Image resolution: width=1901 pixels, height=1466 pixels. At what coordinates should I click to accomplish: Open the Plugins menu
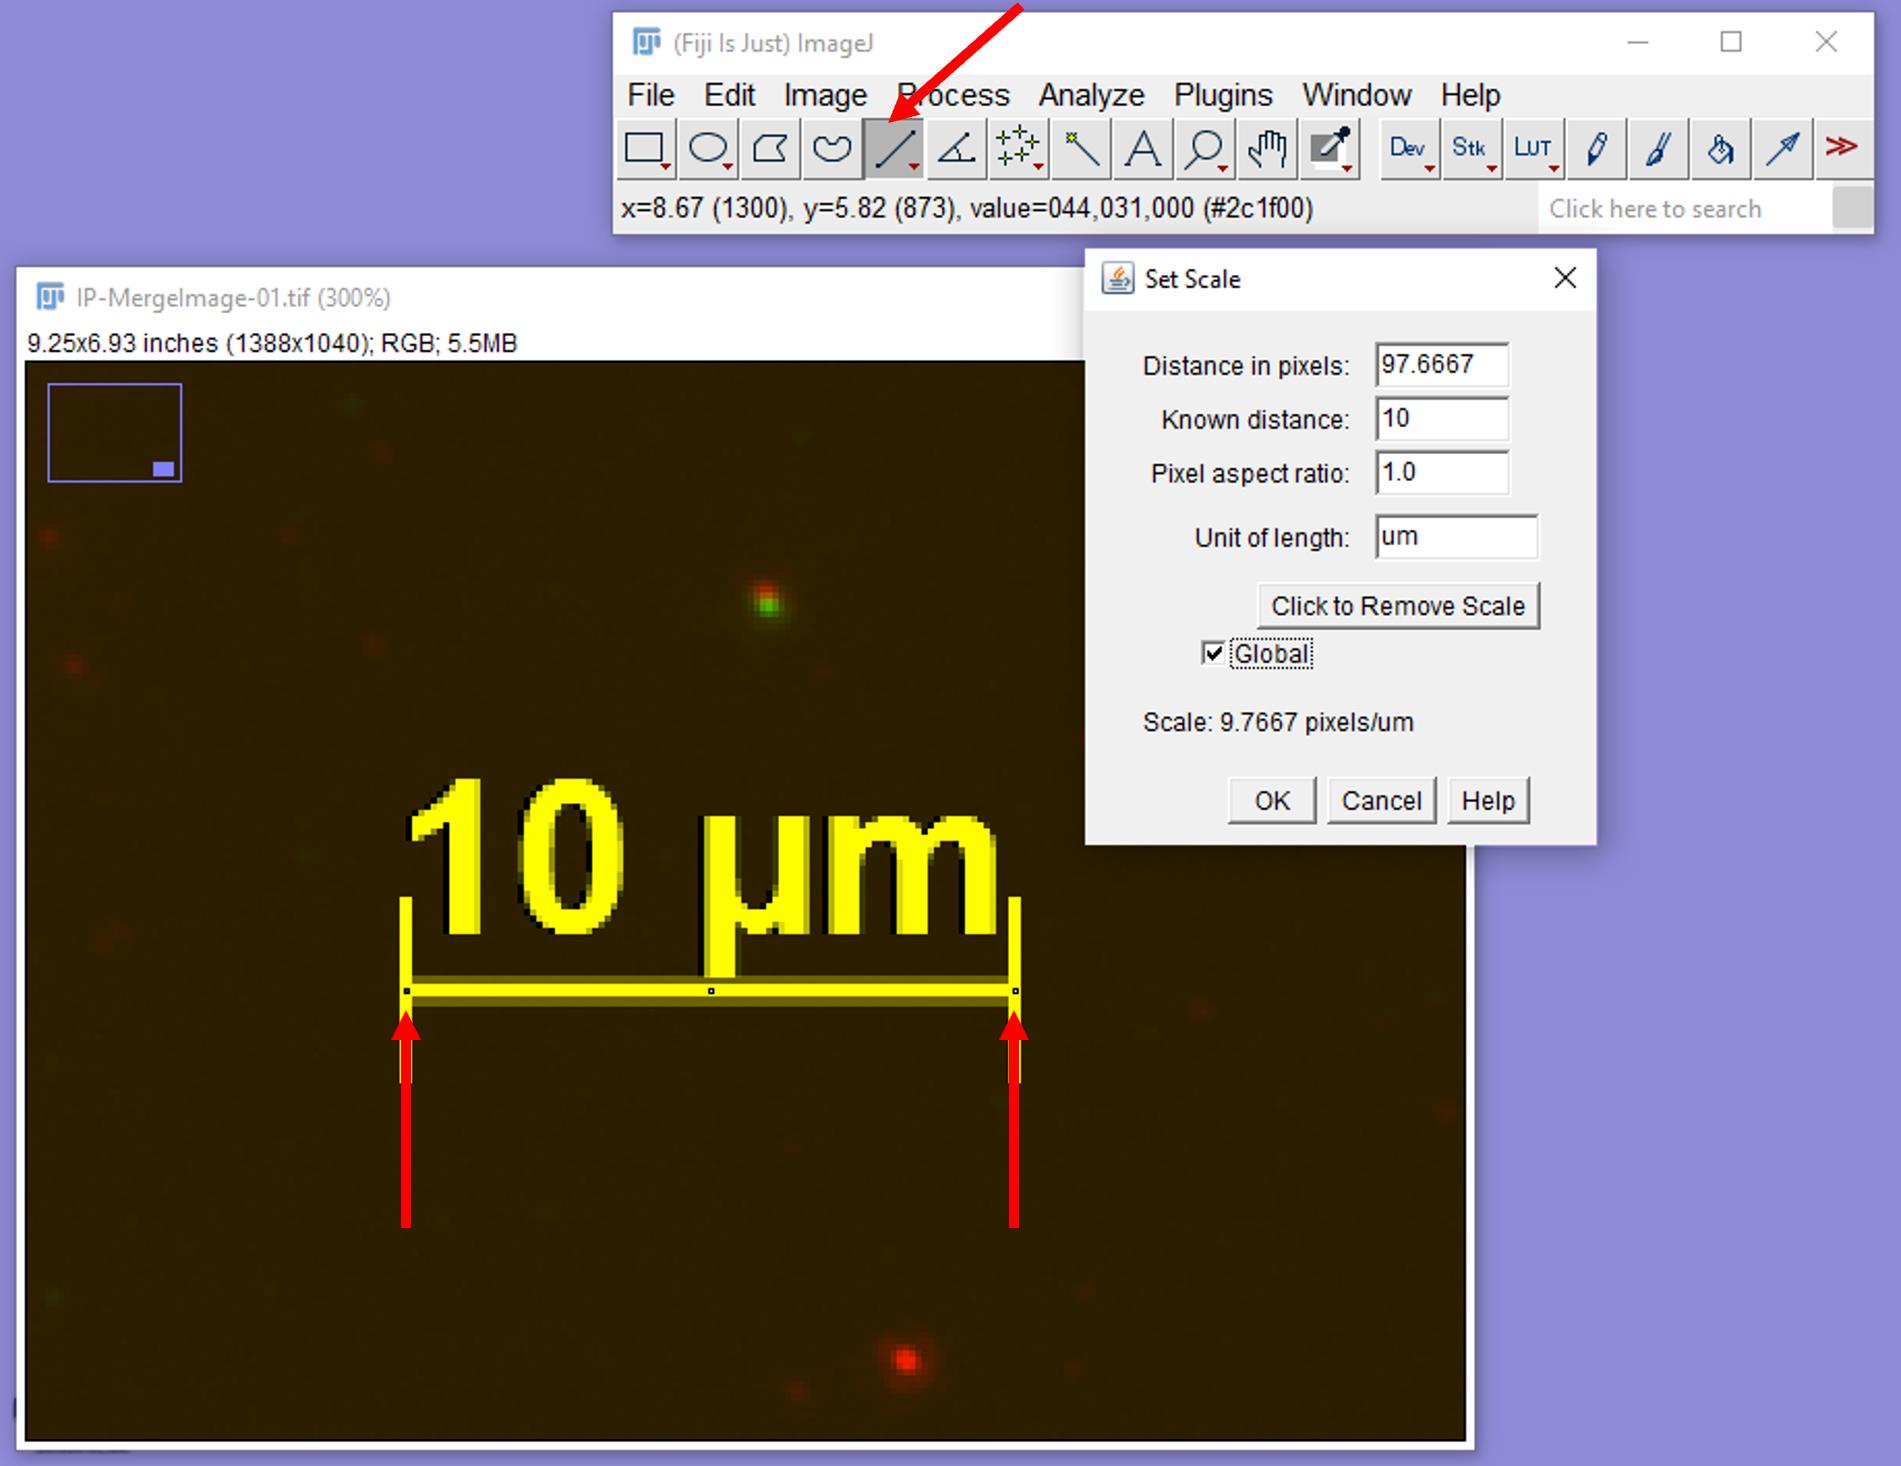(x=1222, y=95)
